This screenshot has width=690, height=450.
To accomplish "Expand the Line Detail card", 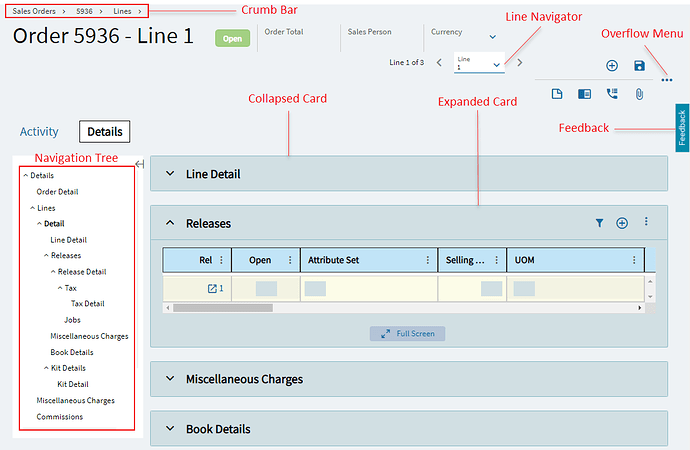I will (x=170, y=173).
